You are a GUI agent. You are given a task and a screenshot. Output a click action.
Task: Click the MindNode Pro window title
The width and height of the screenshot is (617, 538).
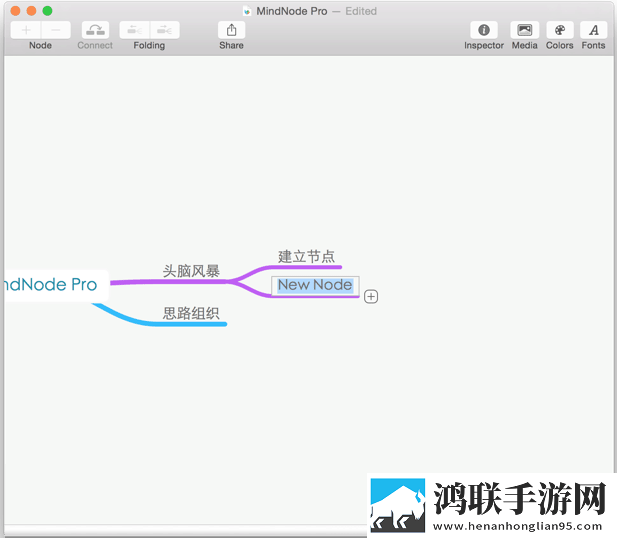(x=292, y=11)
